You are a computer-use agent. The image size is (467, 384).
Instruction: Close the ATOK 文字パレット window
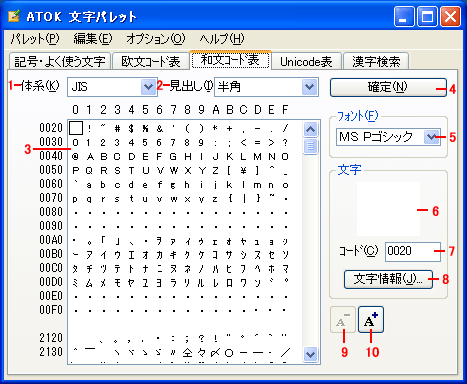click(x=450, y=16)
